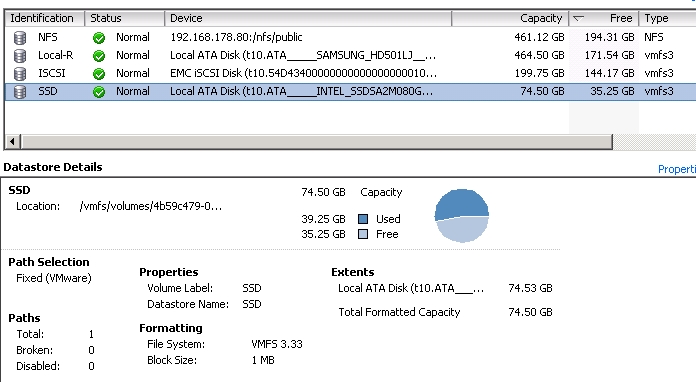The image size is (696, 382).
Task: Click green status check icon for ISCSI
Action: tap(99, 73)
